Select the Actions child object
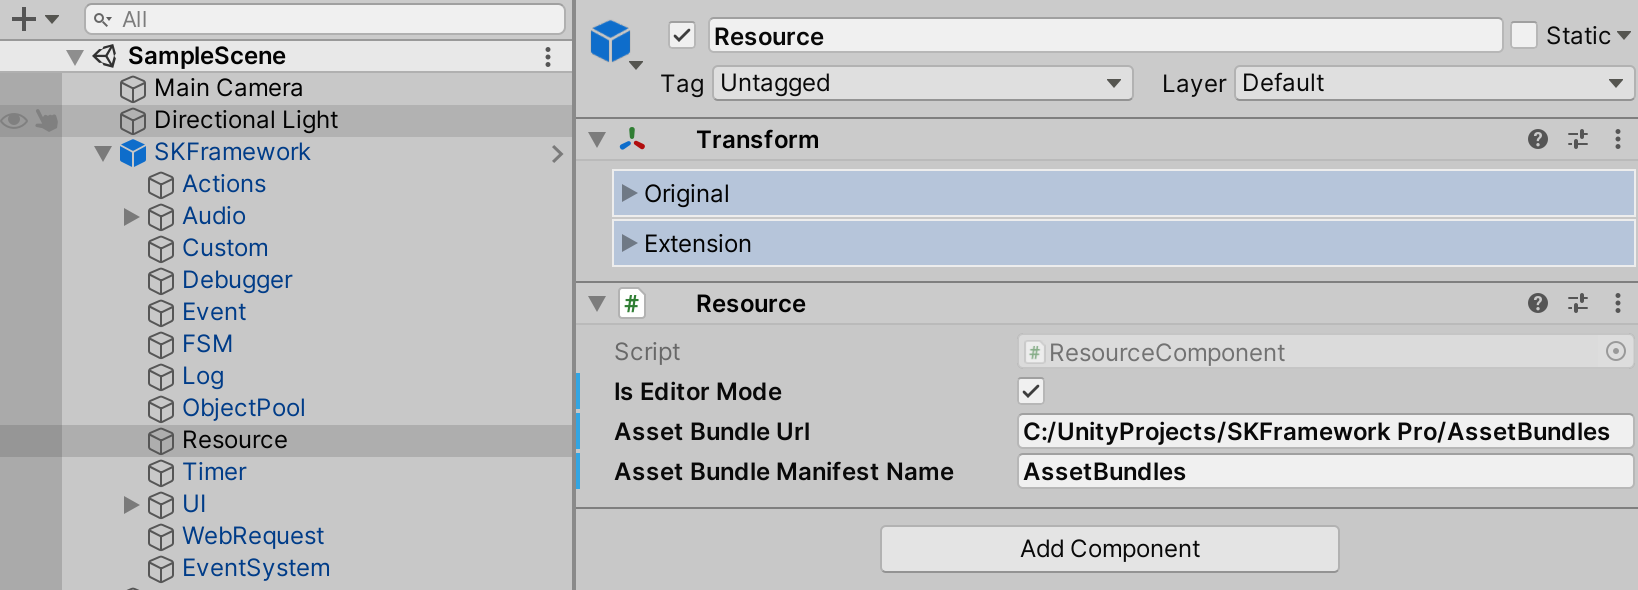1638x590 pixels. click(x=224, y=184)
